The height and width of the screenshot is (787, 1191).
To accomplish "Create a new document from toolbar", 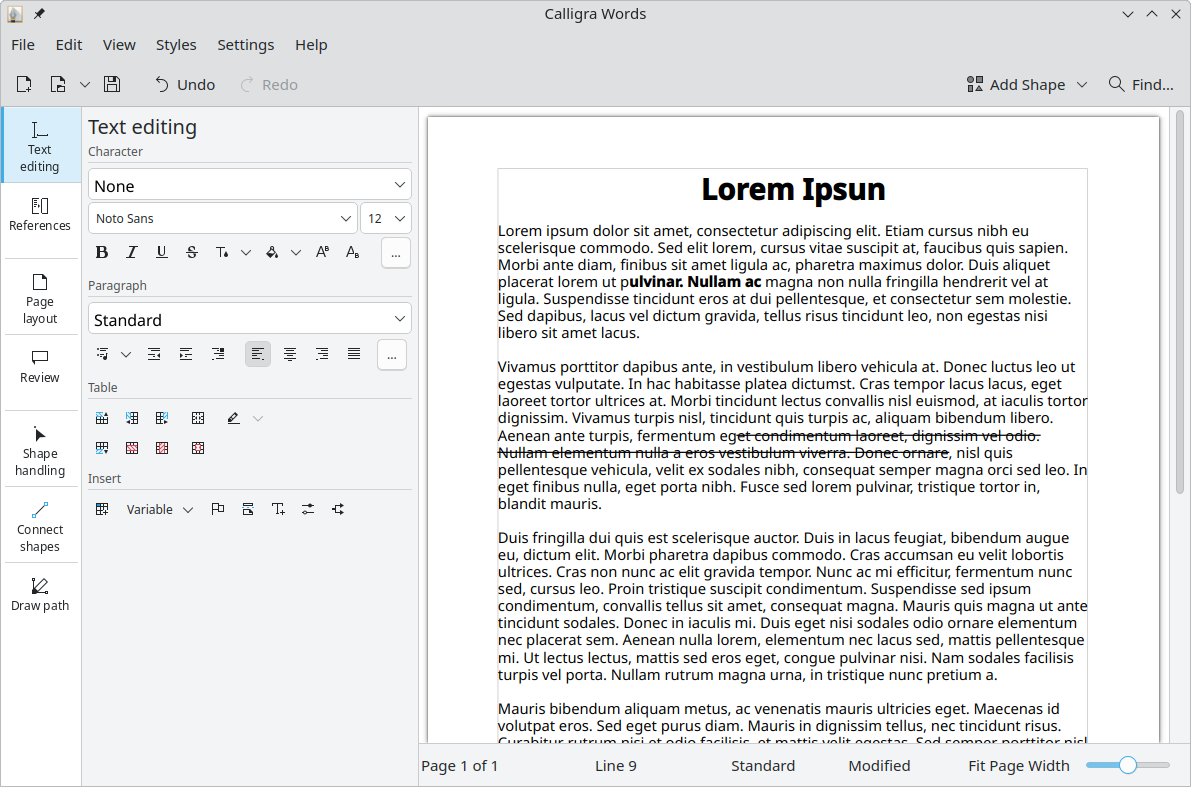I will [x=24, y=85].
